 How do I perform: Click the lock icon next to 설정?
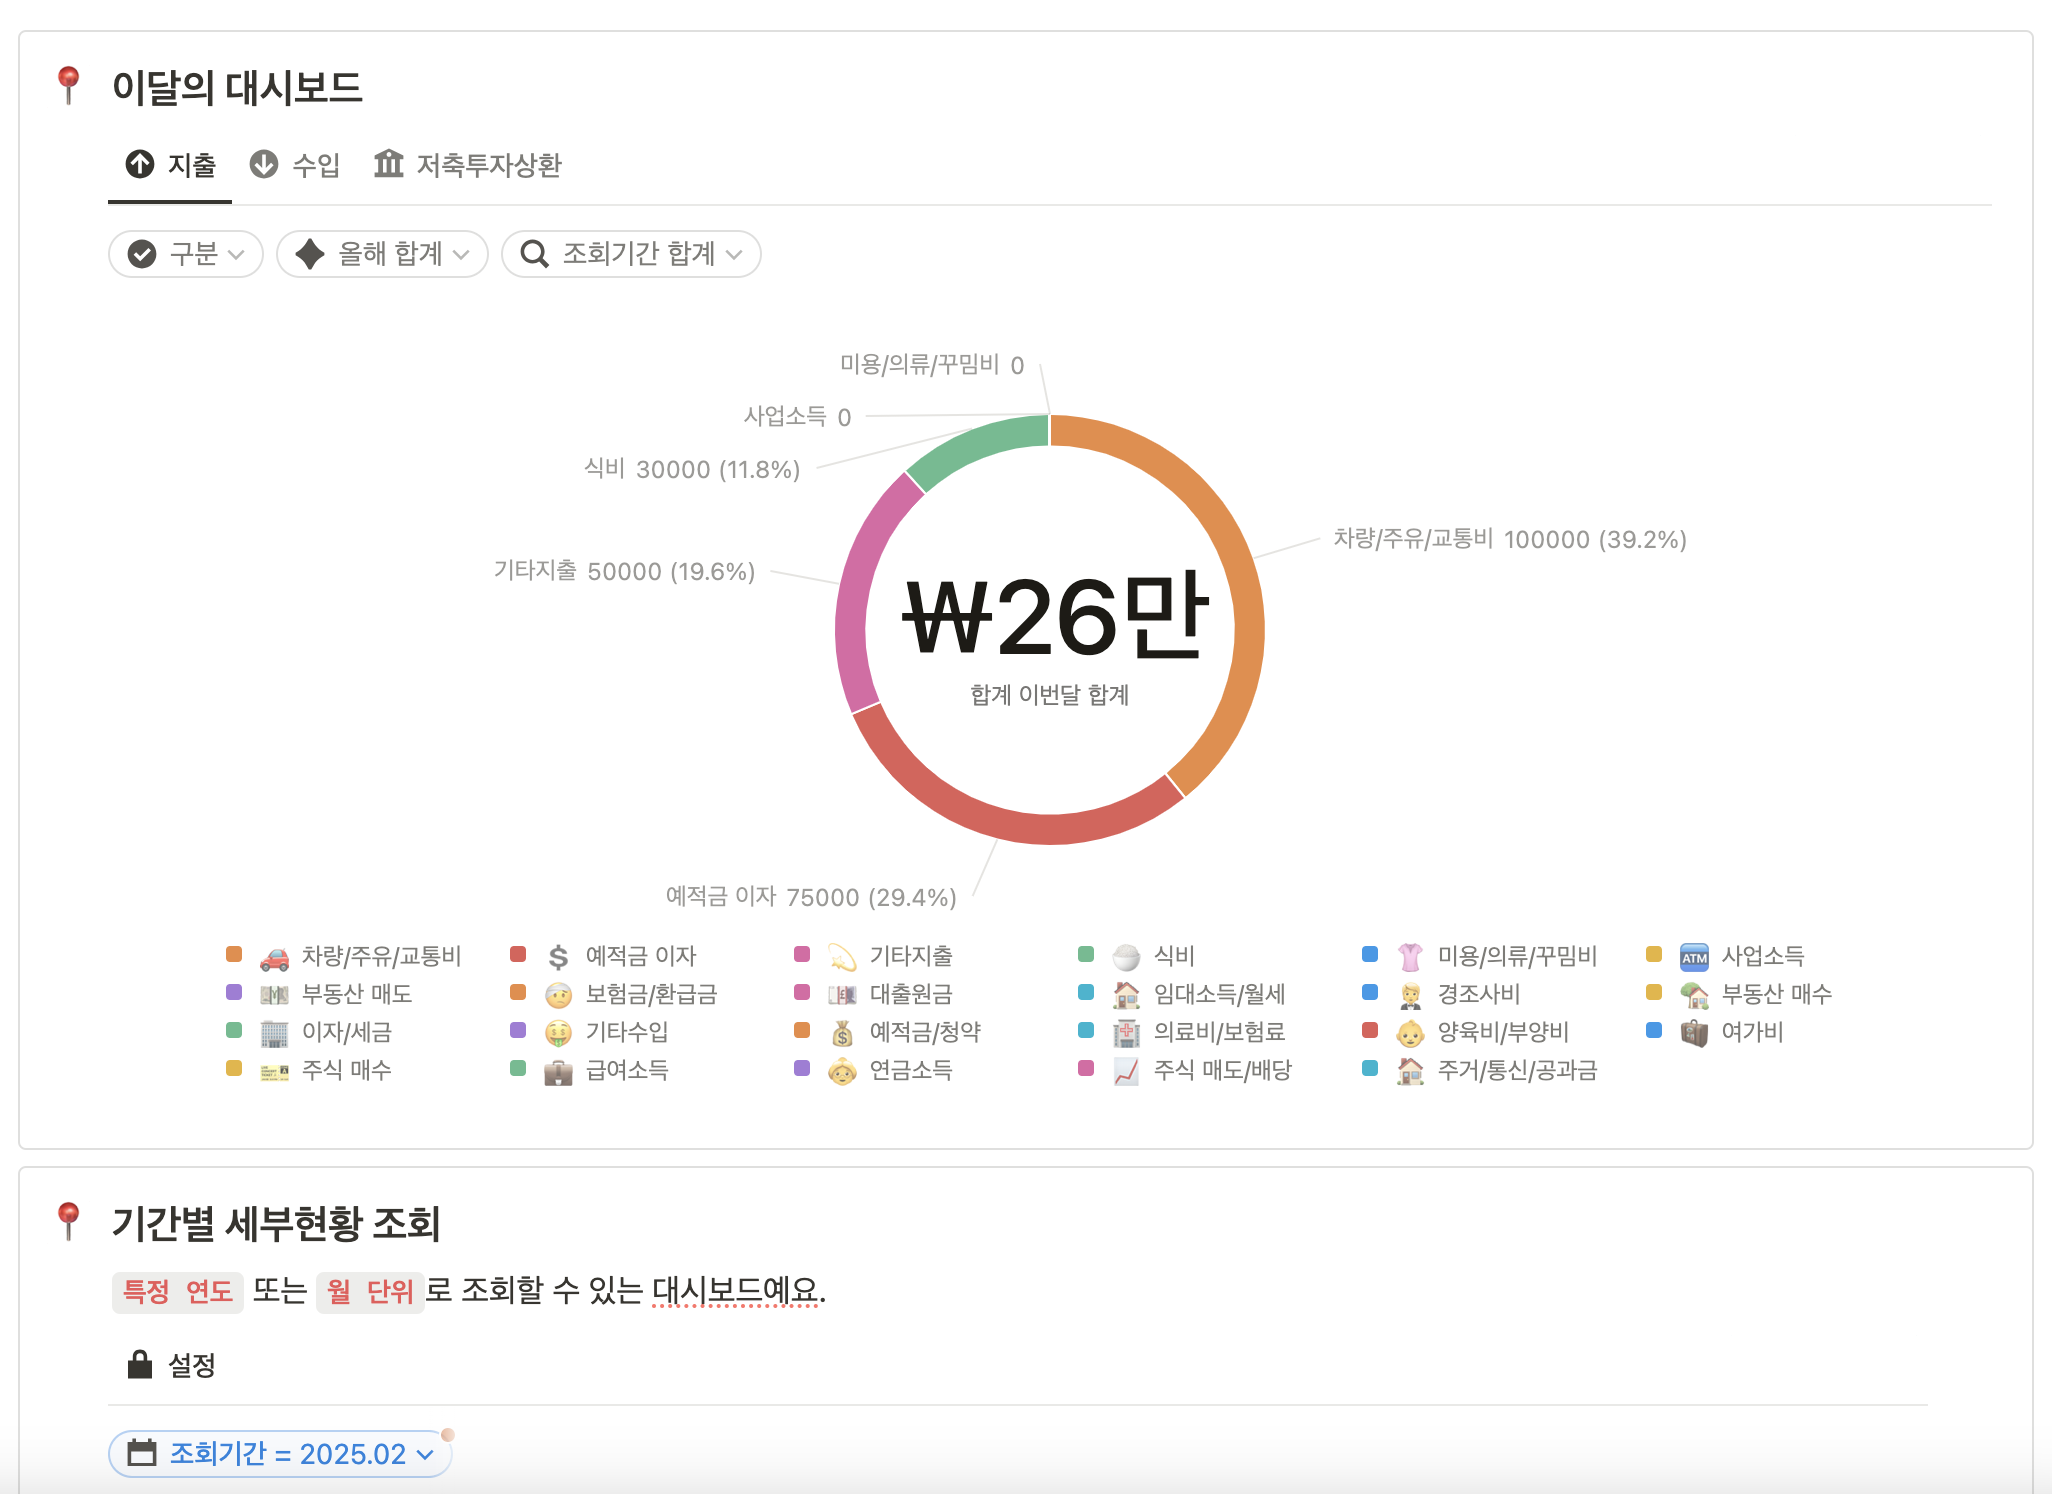(140, 1364)
